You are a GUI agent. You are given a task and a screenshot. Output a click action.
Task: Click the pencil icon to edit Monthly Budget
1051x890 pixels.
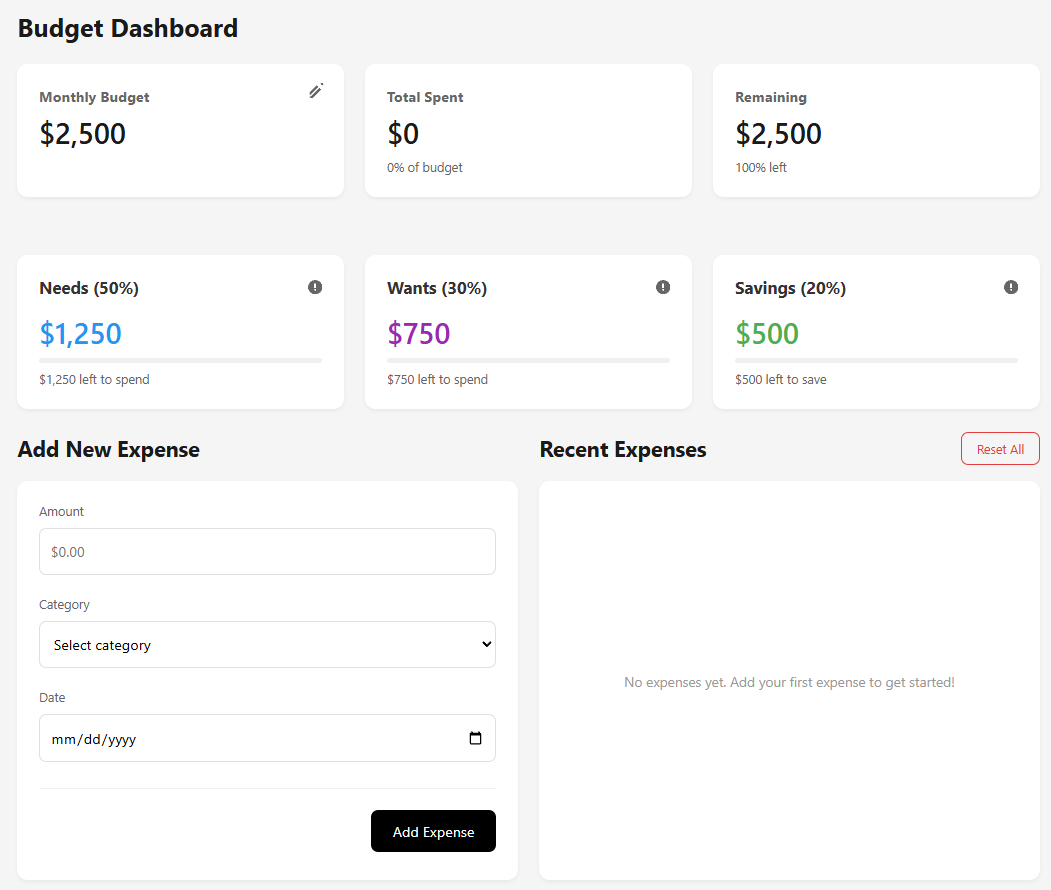coord(316,91)
